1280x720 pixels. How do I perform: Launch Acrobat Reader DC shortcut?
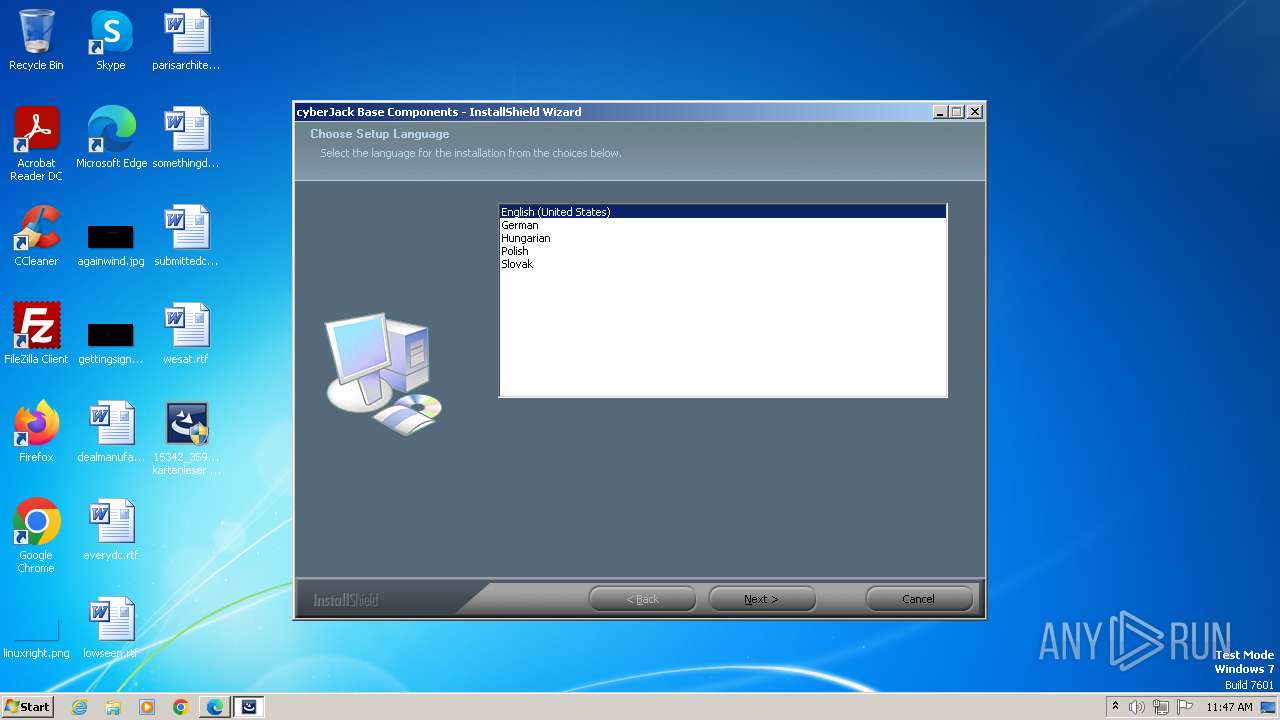(x=36, y=144)
